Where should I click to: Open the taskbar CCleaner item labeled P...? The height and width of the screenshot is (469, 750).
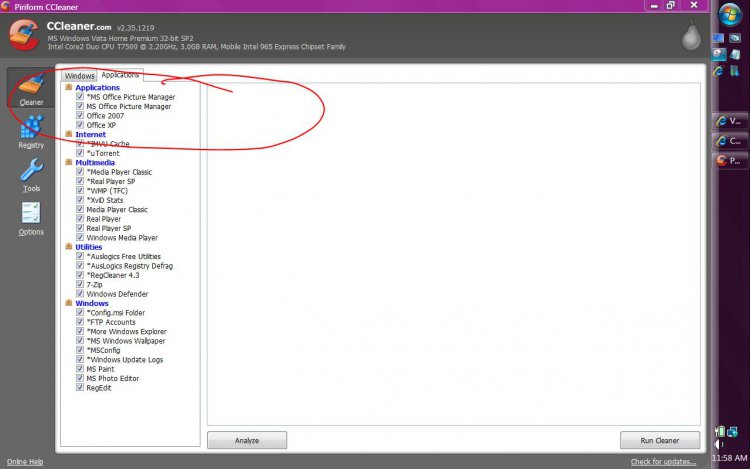point(730,160)
